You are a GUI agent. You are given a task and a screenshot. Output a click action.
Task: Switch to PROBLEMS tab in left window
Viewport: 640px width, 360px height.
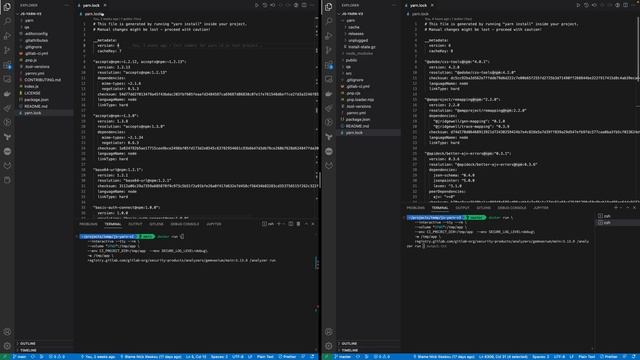[x=89, y=224]
